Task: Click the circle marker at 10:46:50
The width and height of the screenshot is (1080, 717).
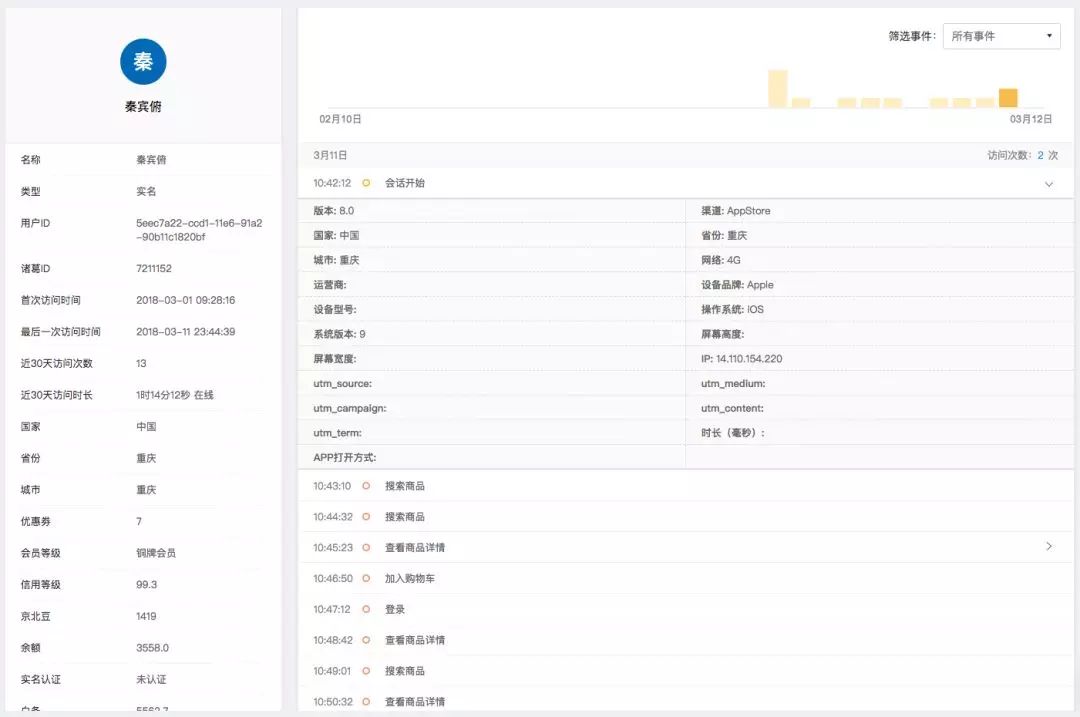Action: [x=366, y=579]
